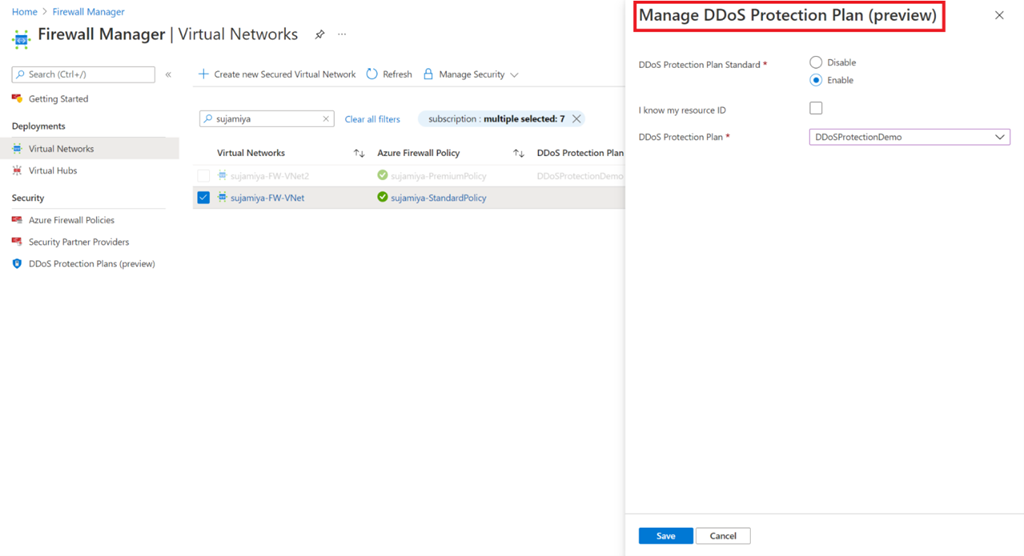Clear the sujamiya search text

pos(326,119)
